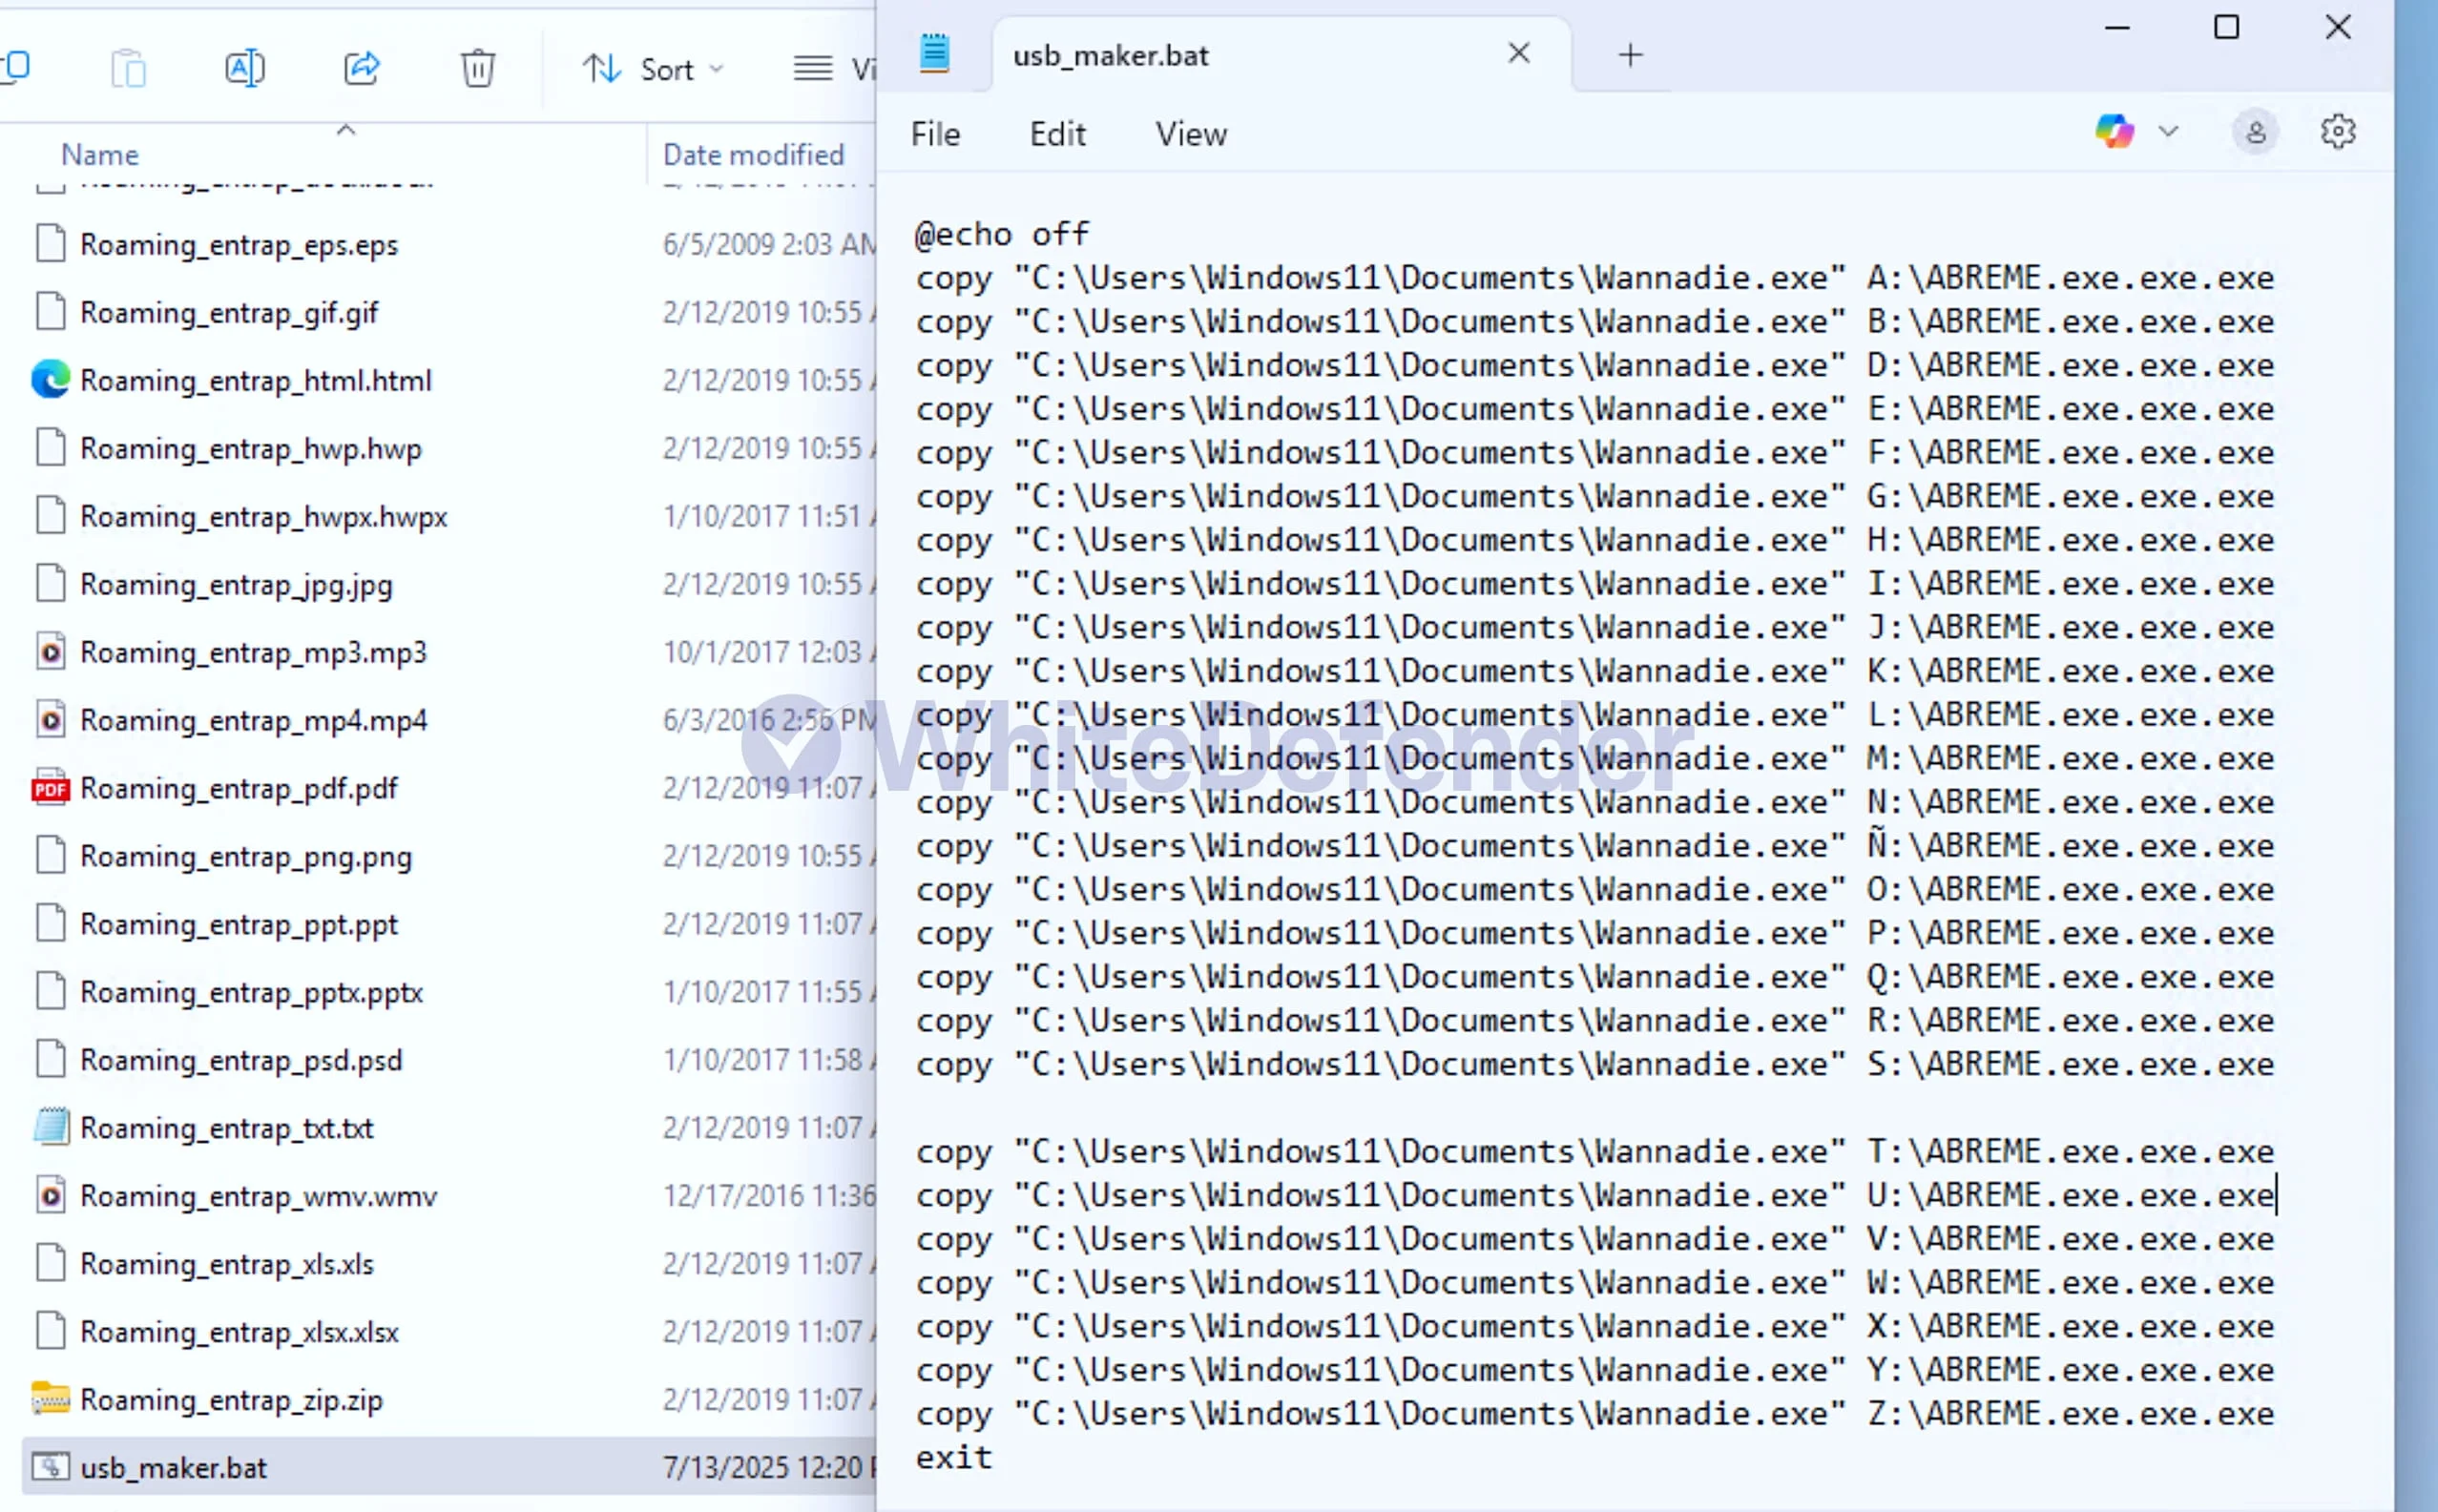Click the Paste icon in Explorer toolbar
Image resolution: width=2438 pixels, height=1512 pixels.
click(x=128, y=68)
